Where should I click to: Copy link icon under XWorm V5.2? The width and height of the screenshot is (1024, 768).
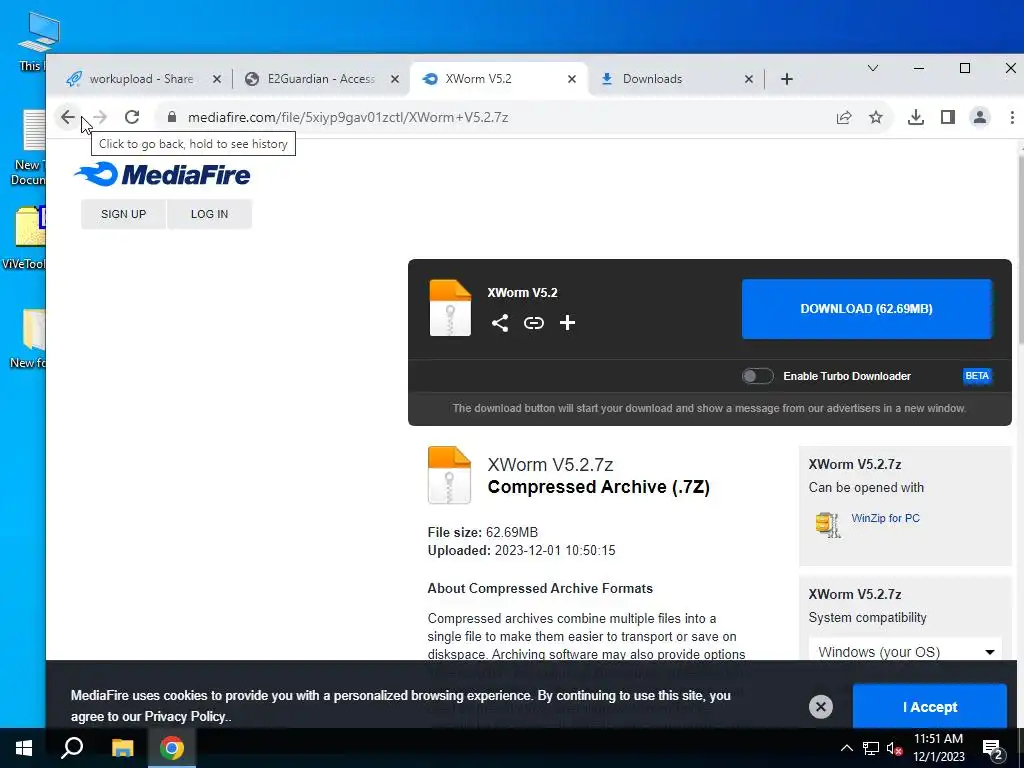click(x=534, y=323)
